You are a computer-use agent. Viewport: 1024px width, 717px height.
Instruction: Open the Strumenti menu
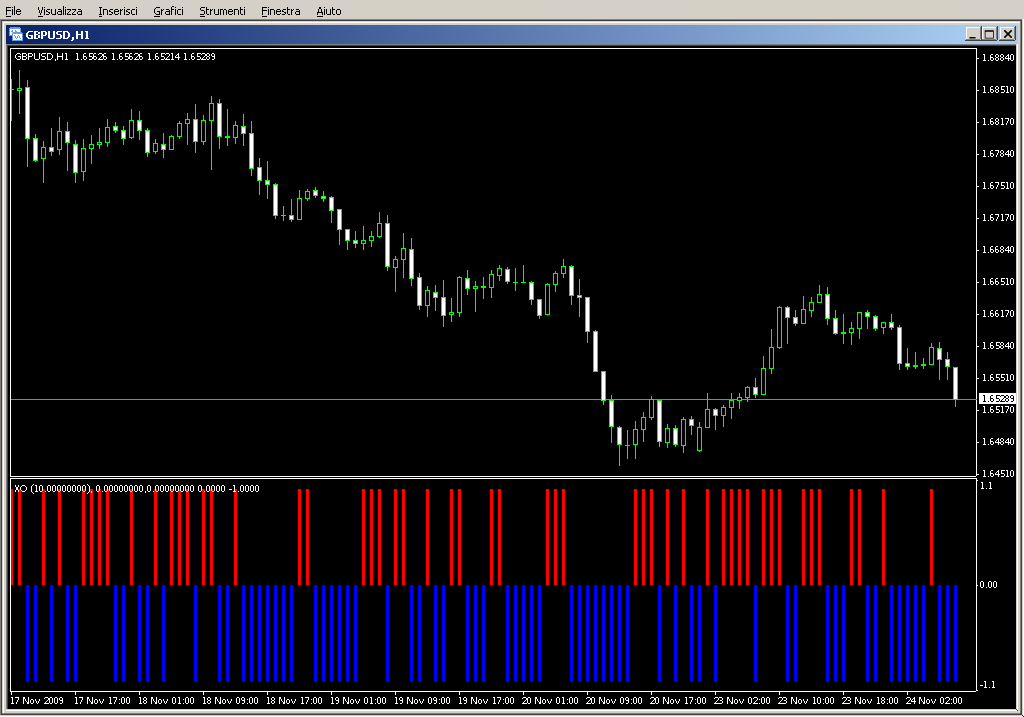(x=222, y=11)
